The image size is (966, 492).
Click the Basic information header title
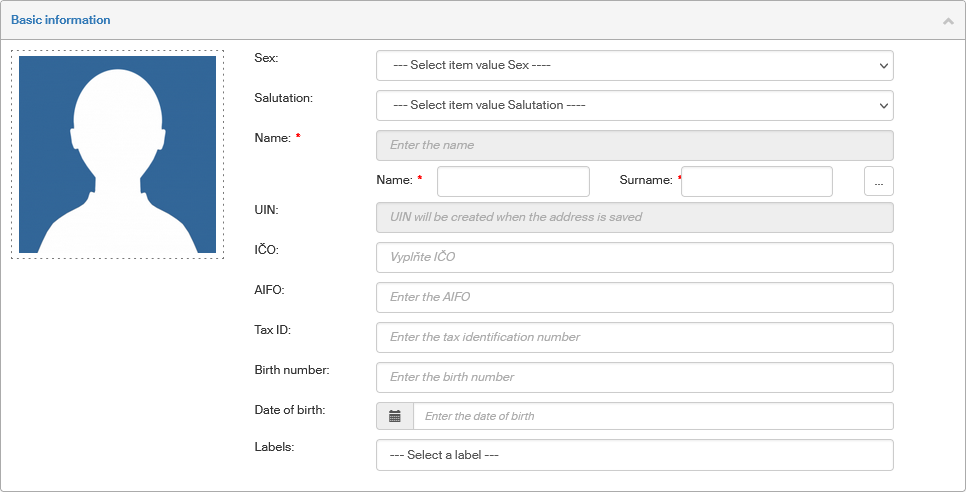(x=61, y=20)
